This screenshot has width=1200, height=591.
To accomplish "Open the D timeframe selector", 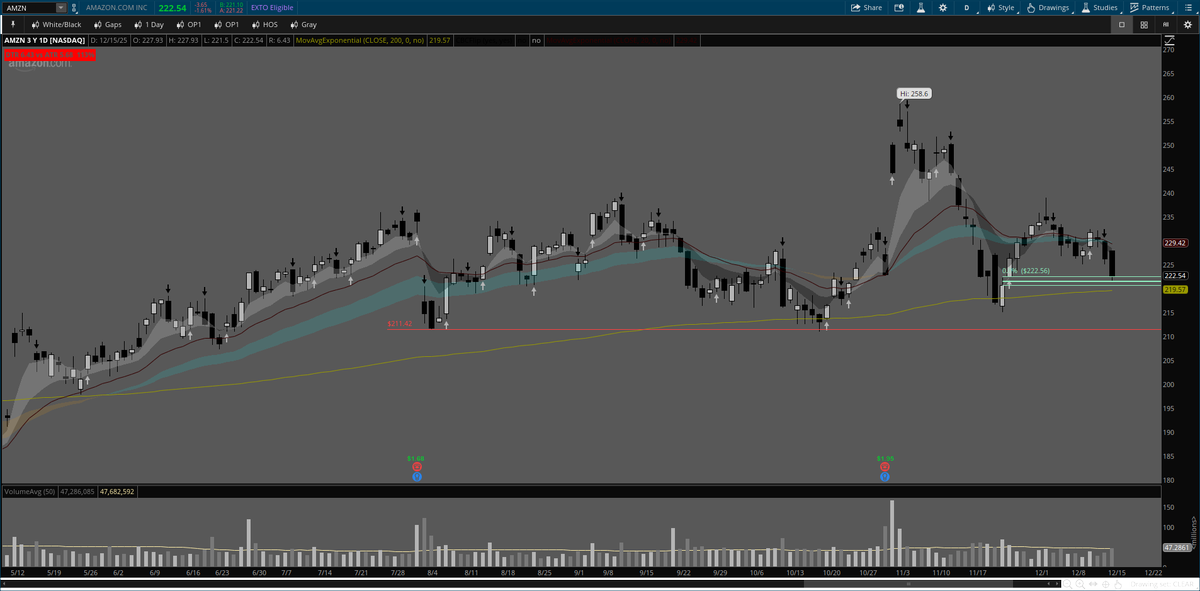I will pyautogui.click(x=966, y=7).
